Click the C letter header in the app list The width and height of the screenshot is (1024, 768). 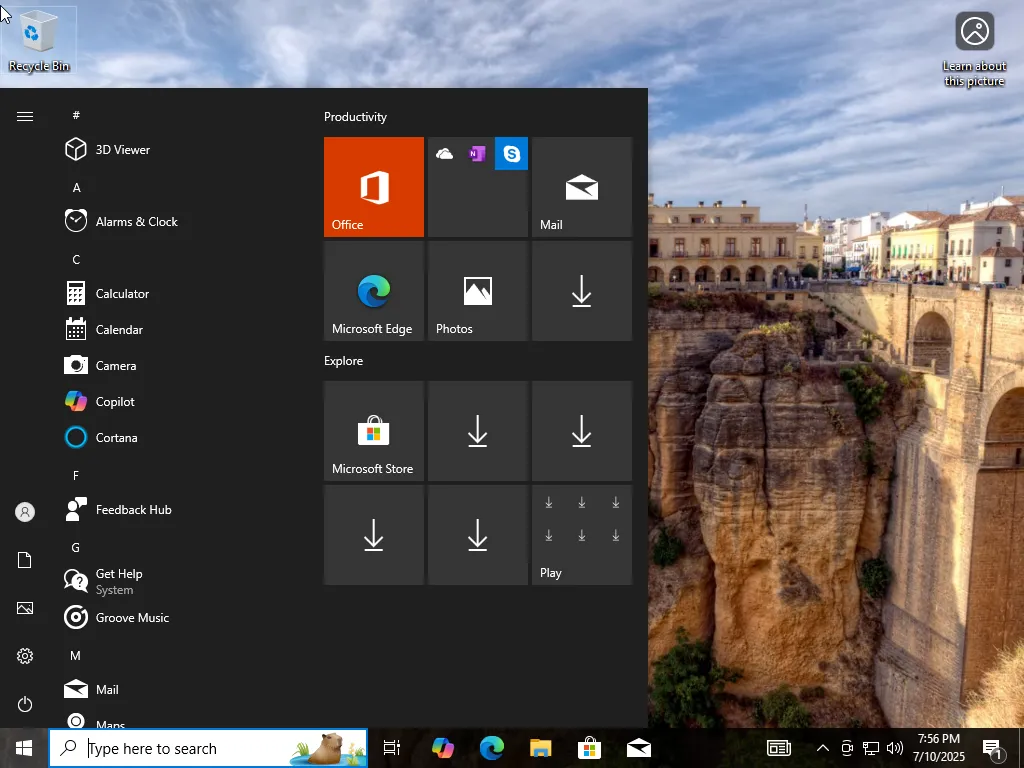coord(76,259)
